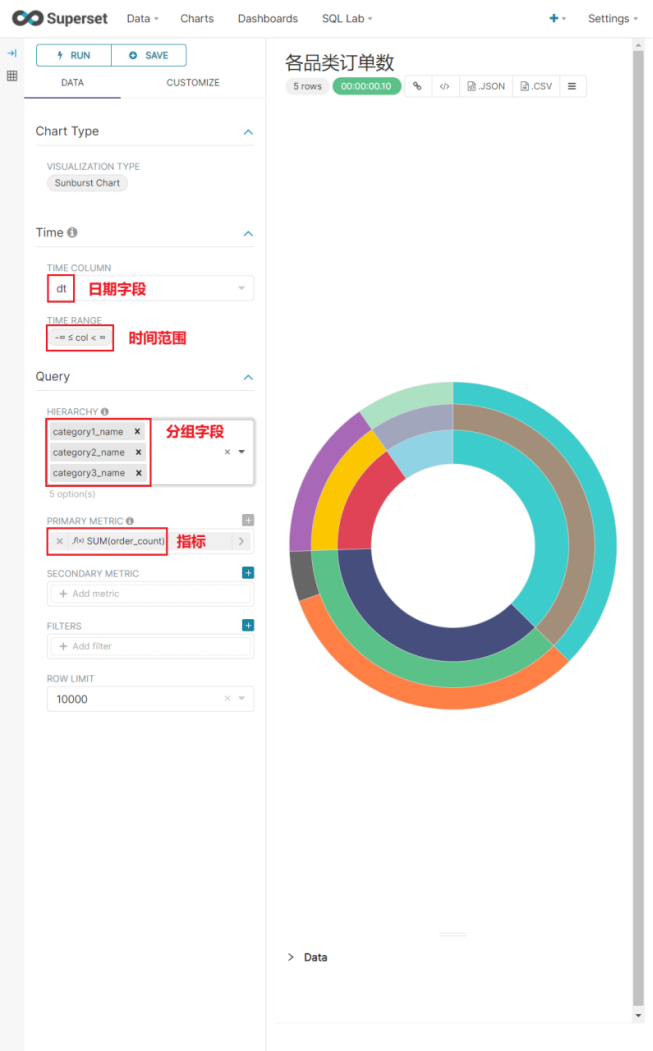The width and height of the screenshot is (653, 1051).
Task: Click the Superset logo
Action: (x=60, y=18)
